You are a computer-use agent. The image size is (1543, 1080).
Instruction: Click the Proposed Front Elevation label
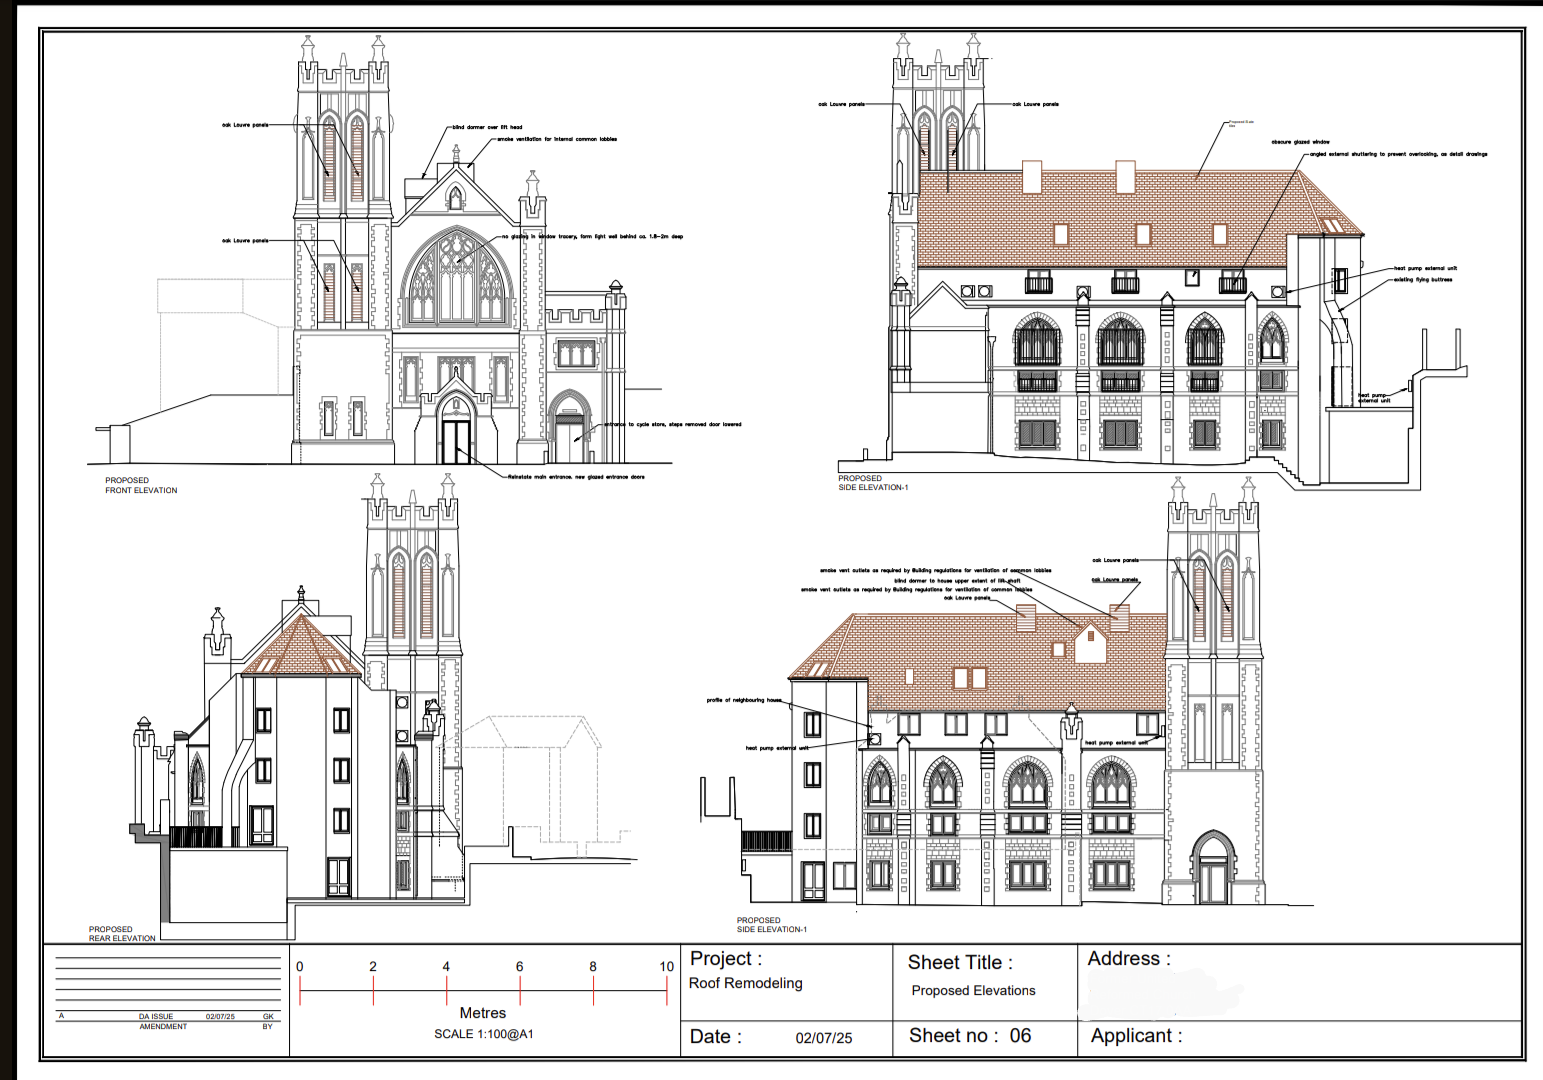click(141, 485)
